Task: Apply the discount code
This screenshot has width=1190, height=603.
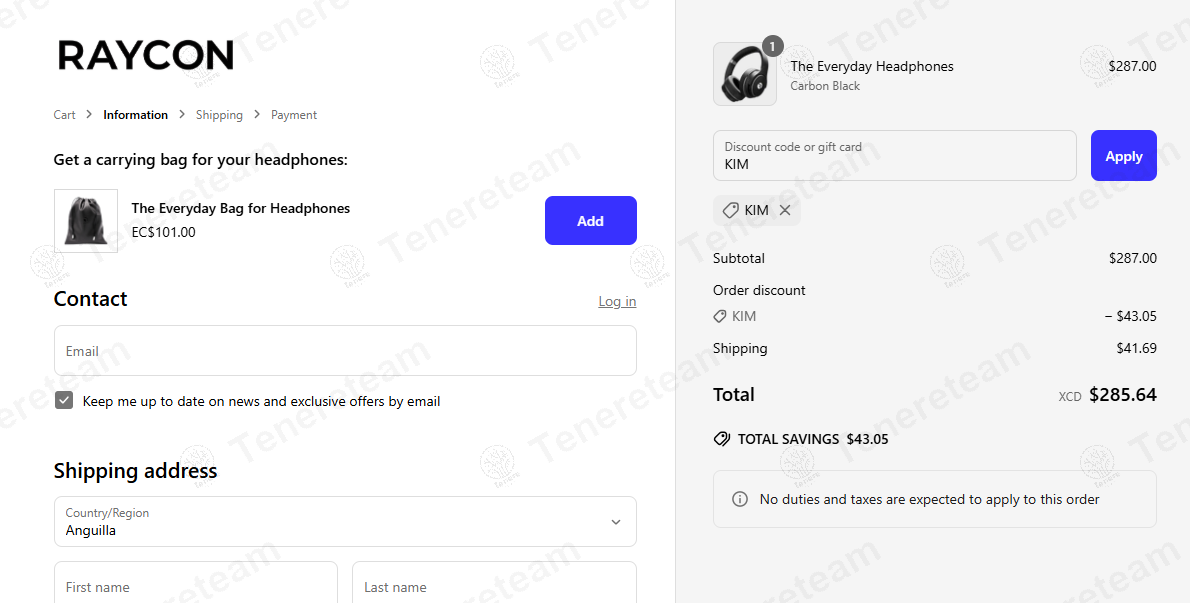Action: tap(1123, 156)
